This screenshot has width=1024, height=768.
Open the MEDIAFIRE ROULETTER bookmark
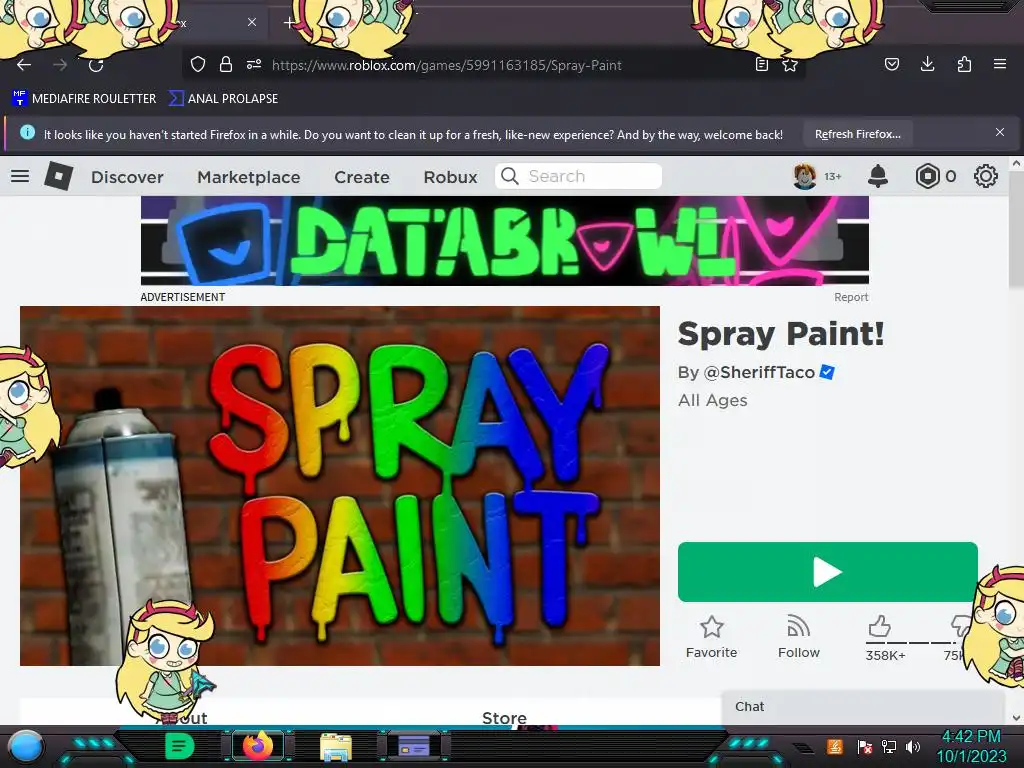coord(84,99)
